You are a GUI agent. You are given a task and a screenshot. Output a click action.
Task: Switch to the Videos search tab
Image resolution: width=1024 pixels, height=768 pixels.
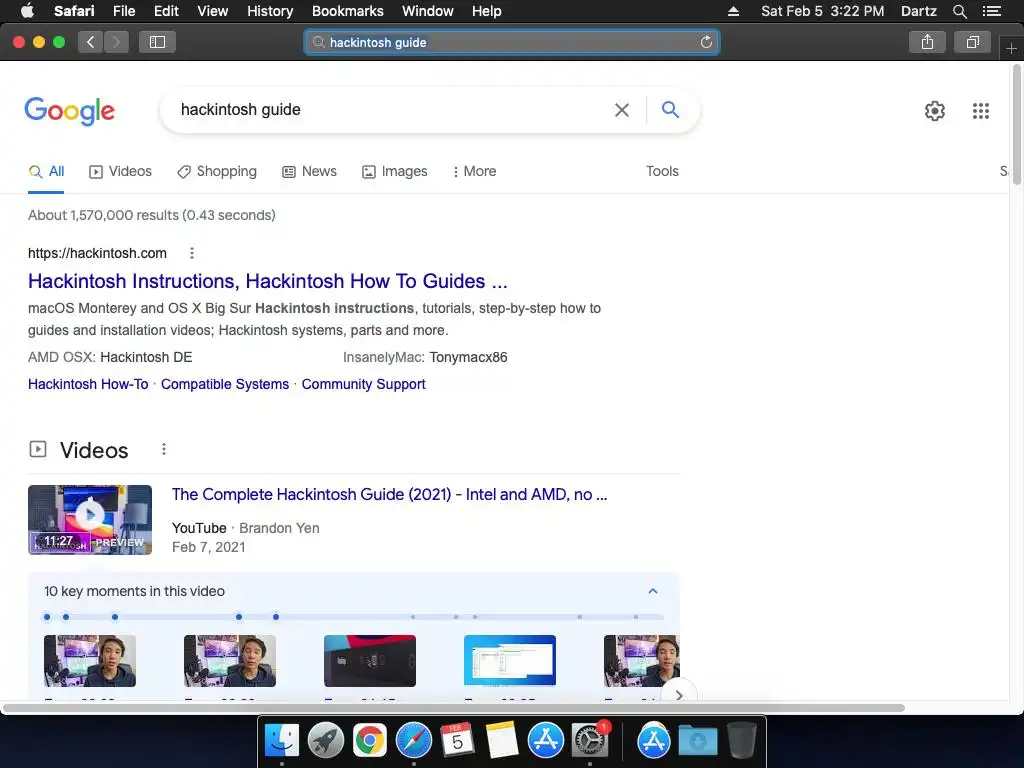121,172
